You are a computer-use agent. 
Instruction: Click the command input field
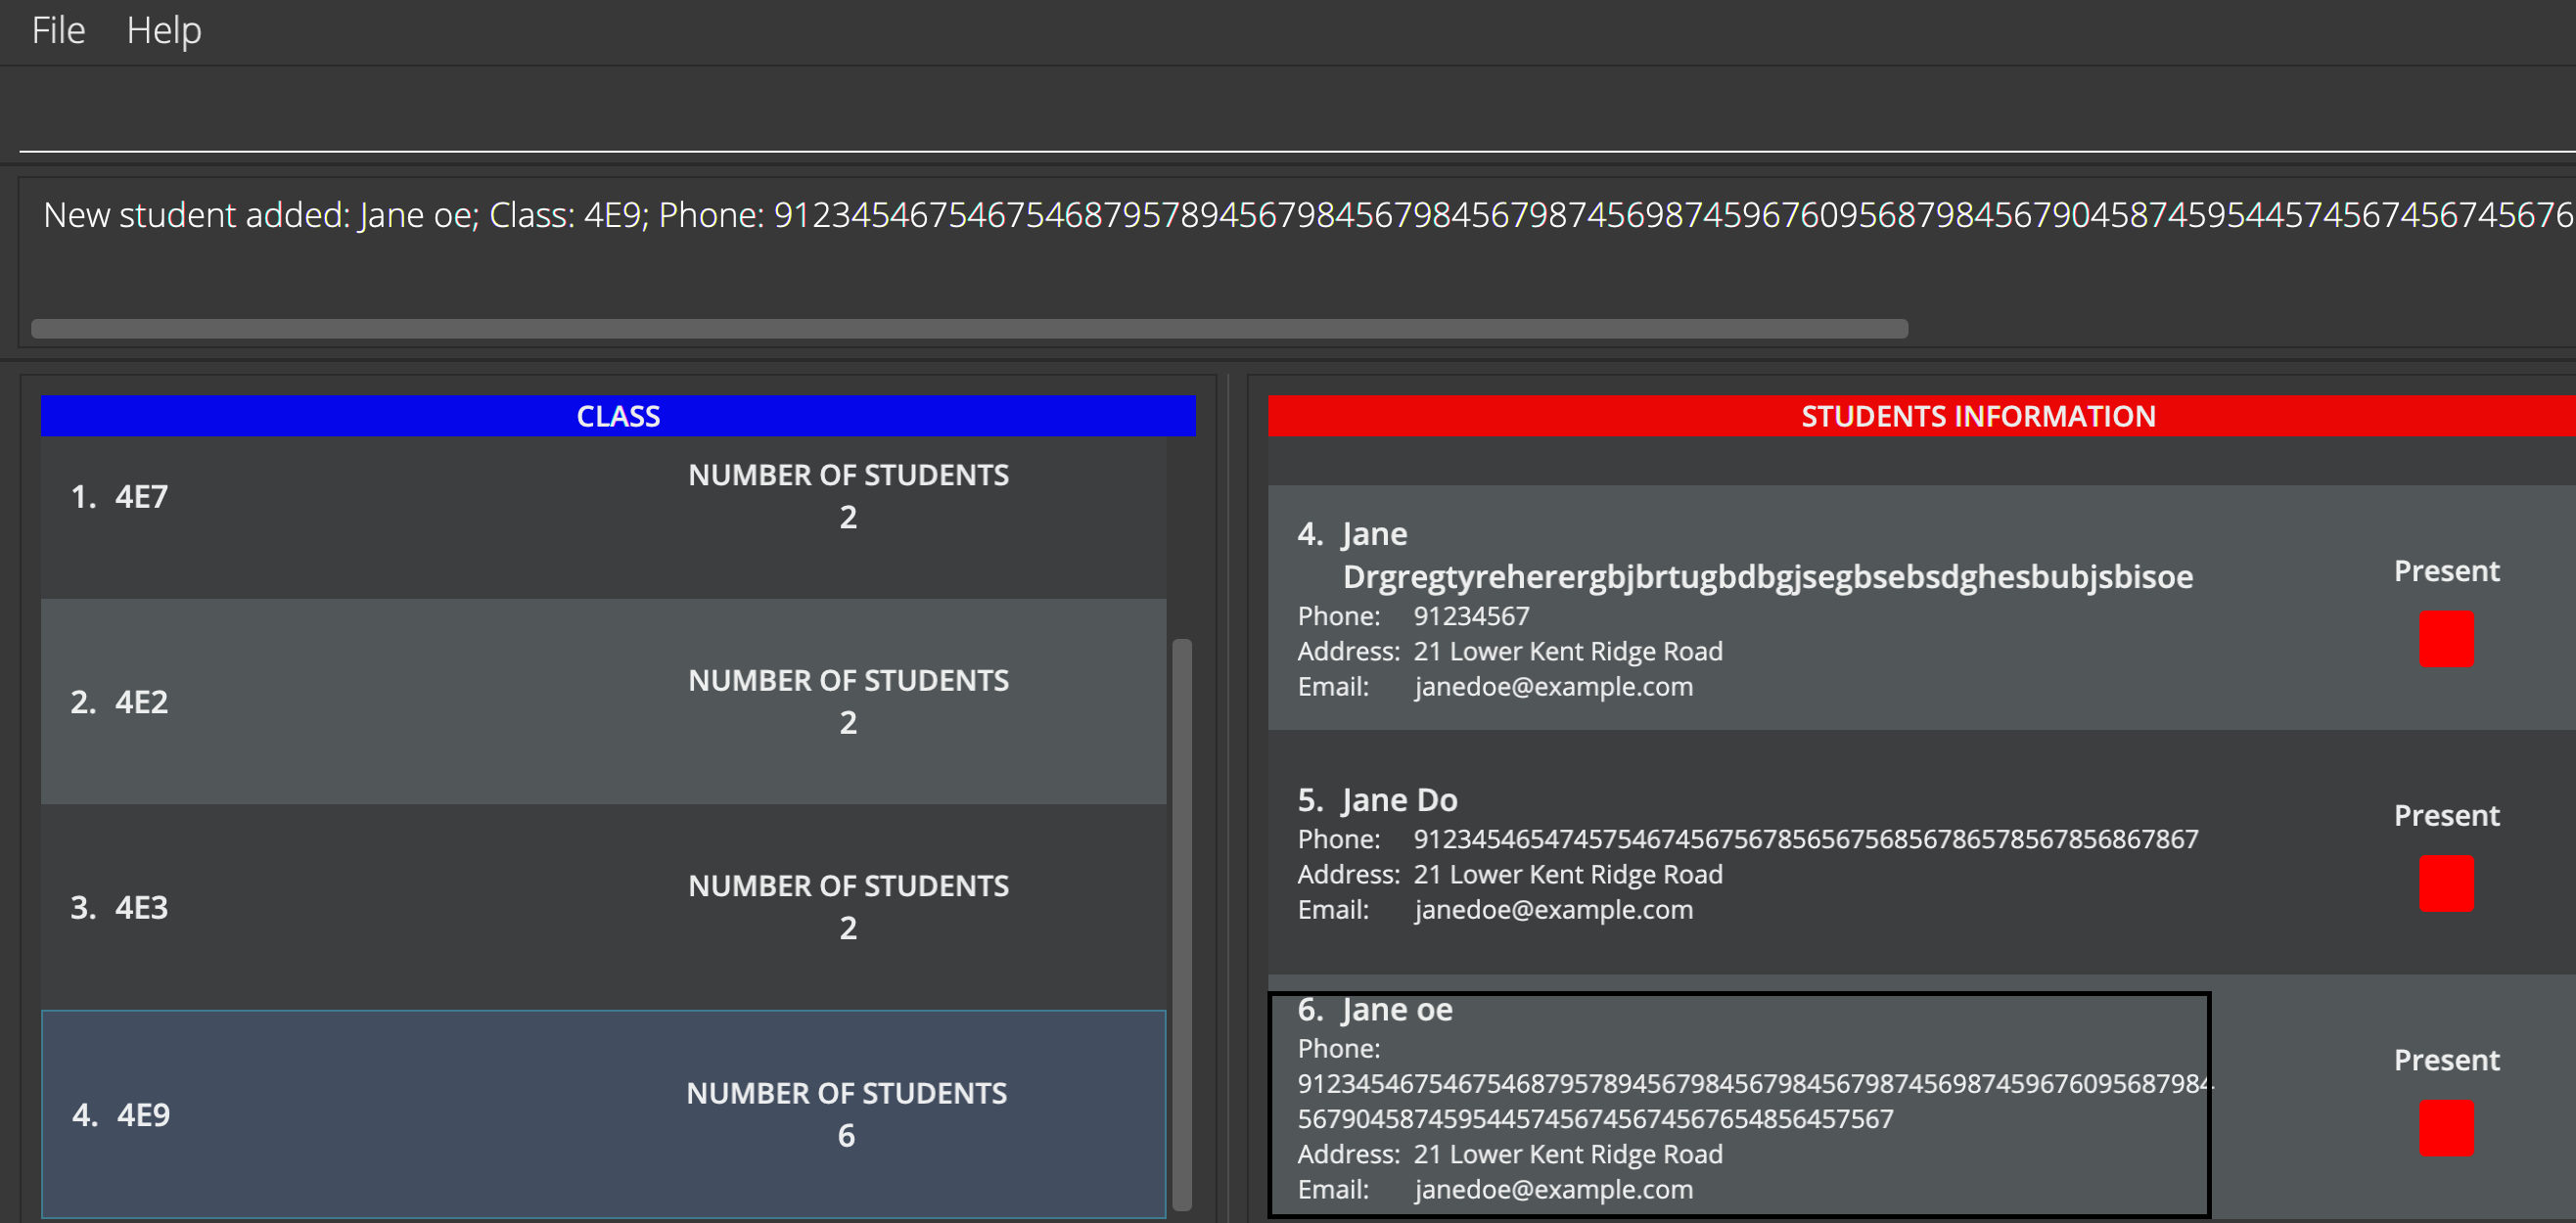1290,112
